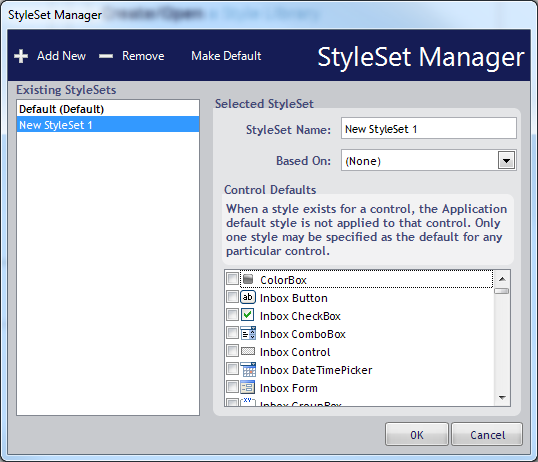Viewport: 538px width, 462px height.
Task: Tick the Inbox Form checkbox
Action: (x=232, y=387)
